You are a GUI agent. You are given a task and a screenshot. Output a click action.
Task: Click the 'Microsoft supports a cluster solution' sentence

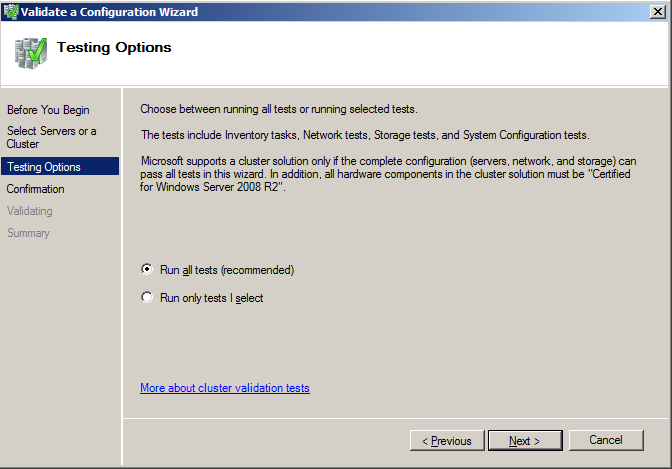tap(388, 160)
